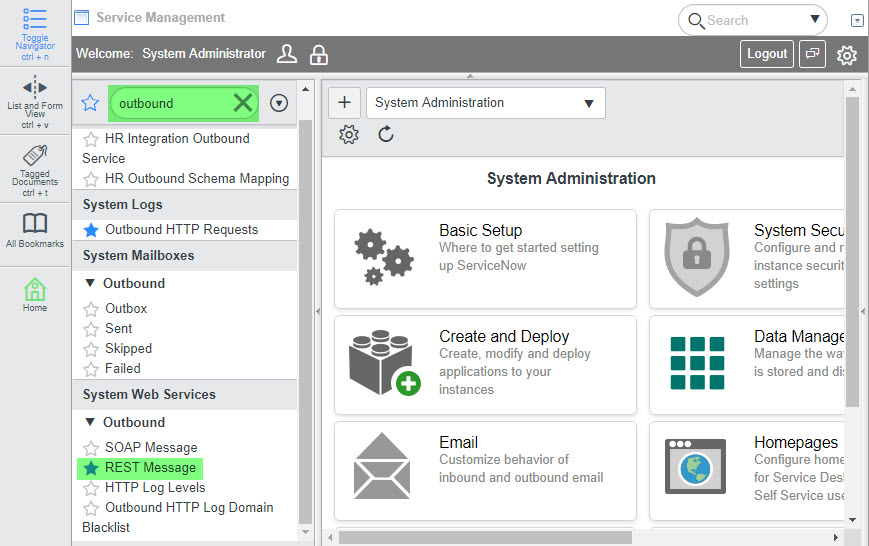This screenshot has width=869, height=546.
Task: Click the user profile icon
Action: click(287, 54)
